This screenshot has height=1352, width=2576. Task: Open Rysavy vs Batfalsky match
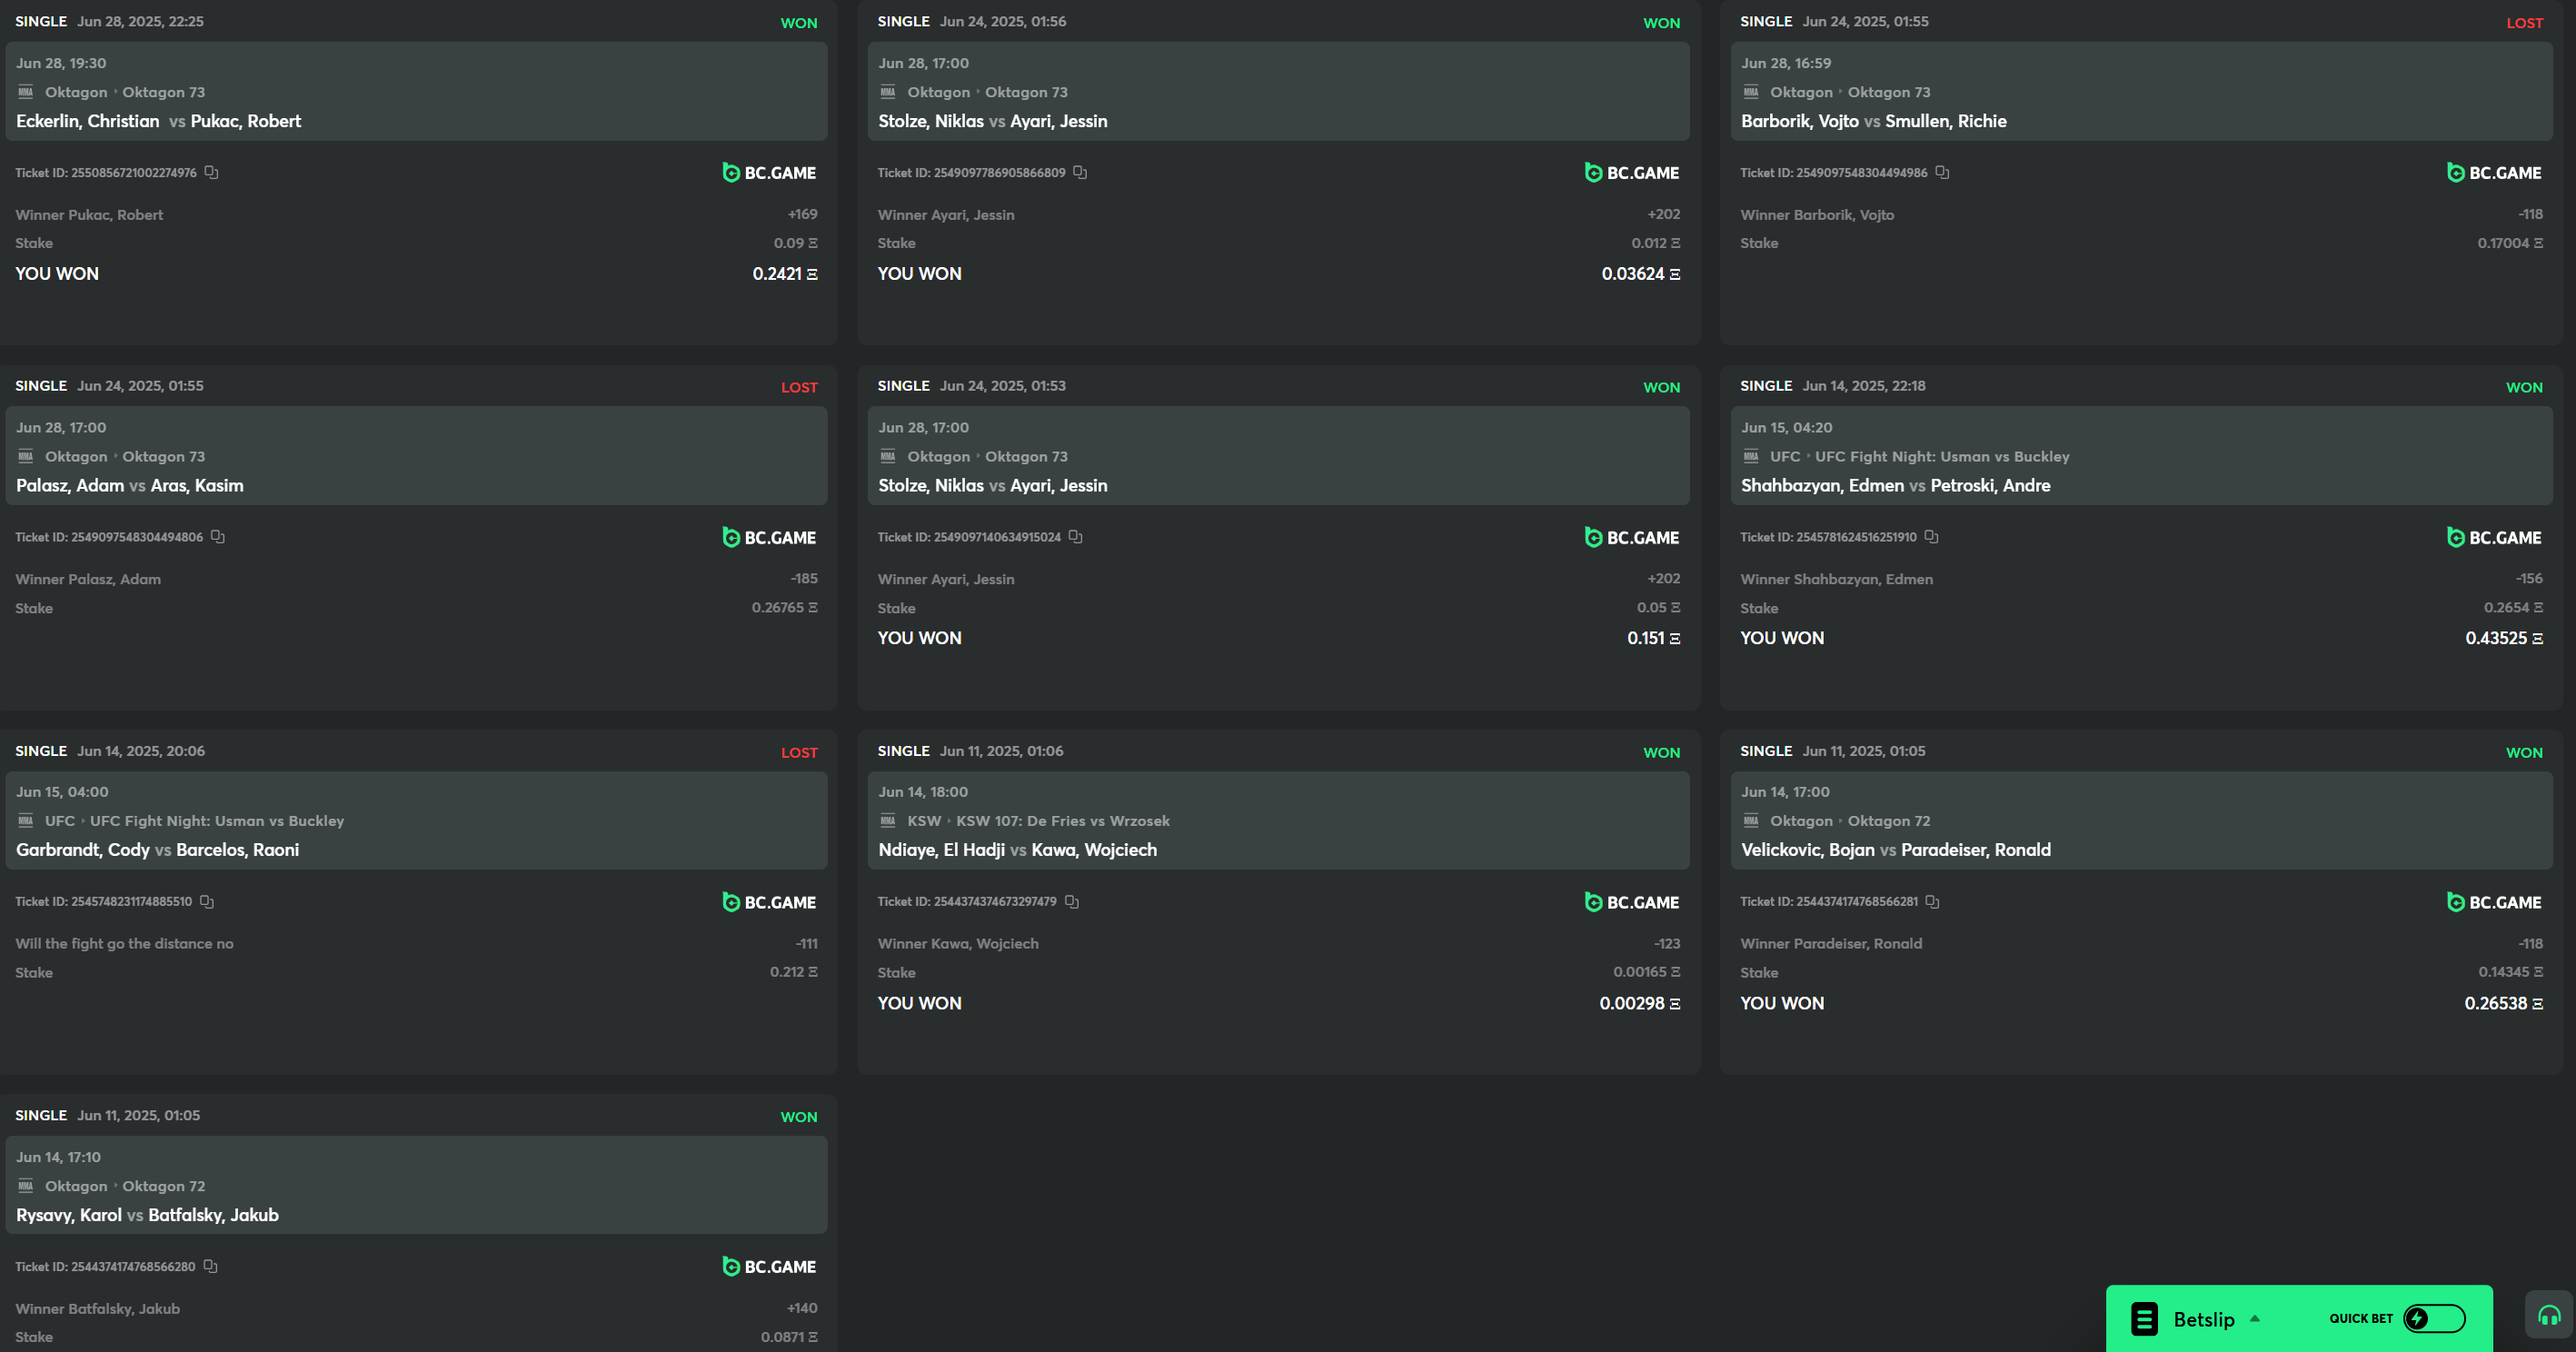coord(147,1214)
